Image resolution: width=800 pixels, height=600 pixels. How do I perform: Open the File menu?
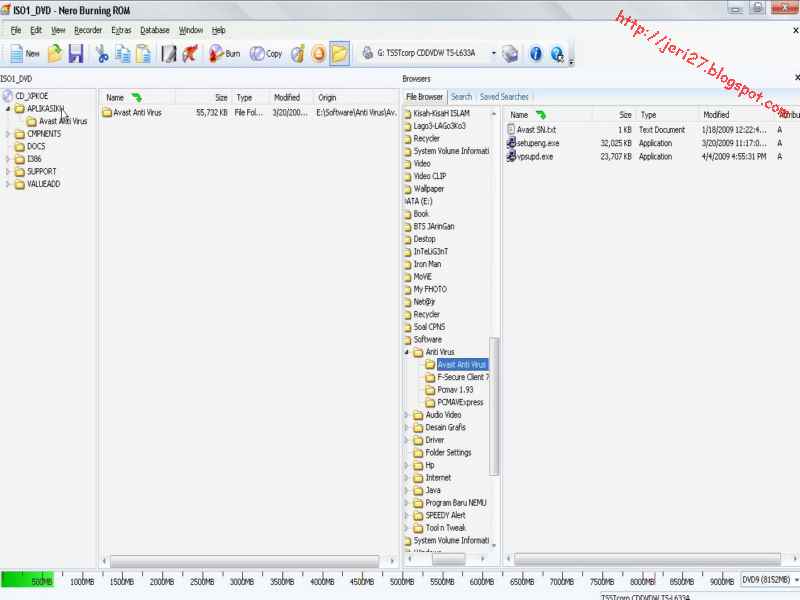click(x=16, y=30)
